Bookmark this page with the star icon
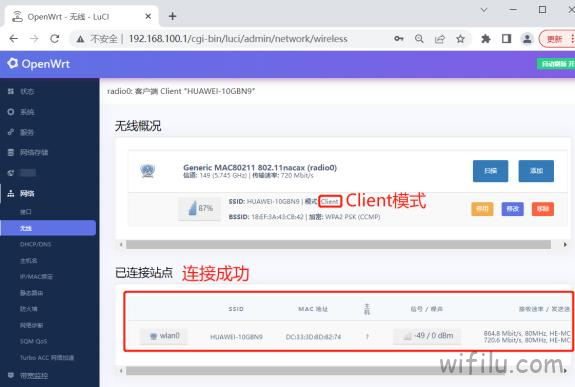Viewport: 575px width, 387px height. point(461,39)
